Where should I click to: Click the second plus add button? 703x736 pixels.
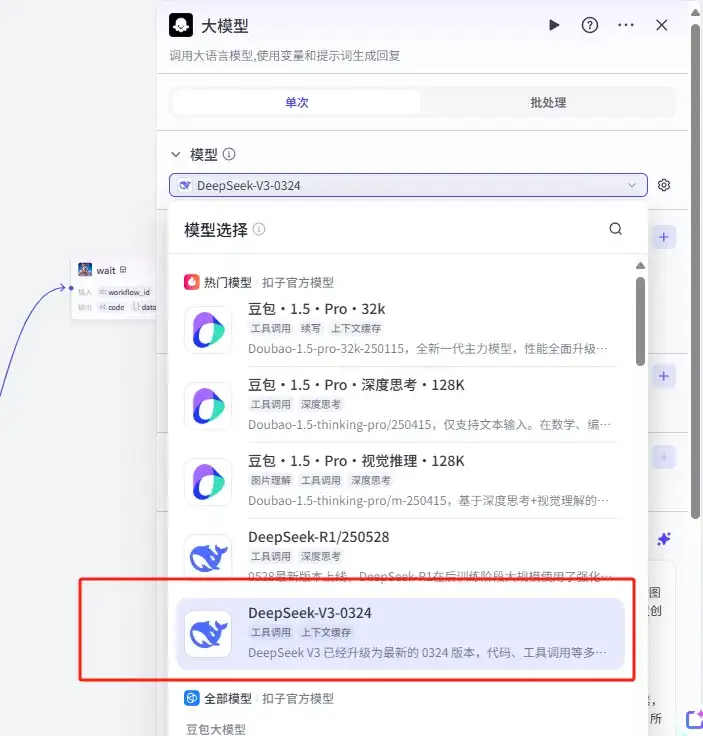click(664, 376)
